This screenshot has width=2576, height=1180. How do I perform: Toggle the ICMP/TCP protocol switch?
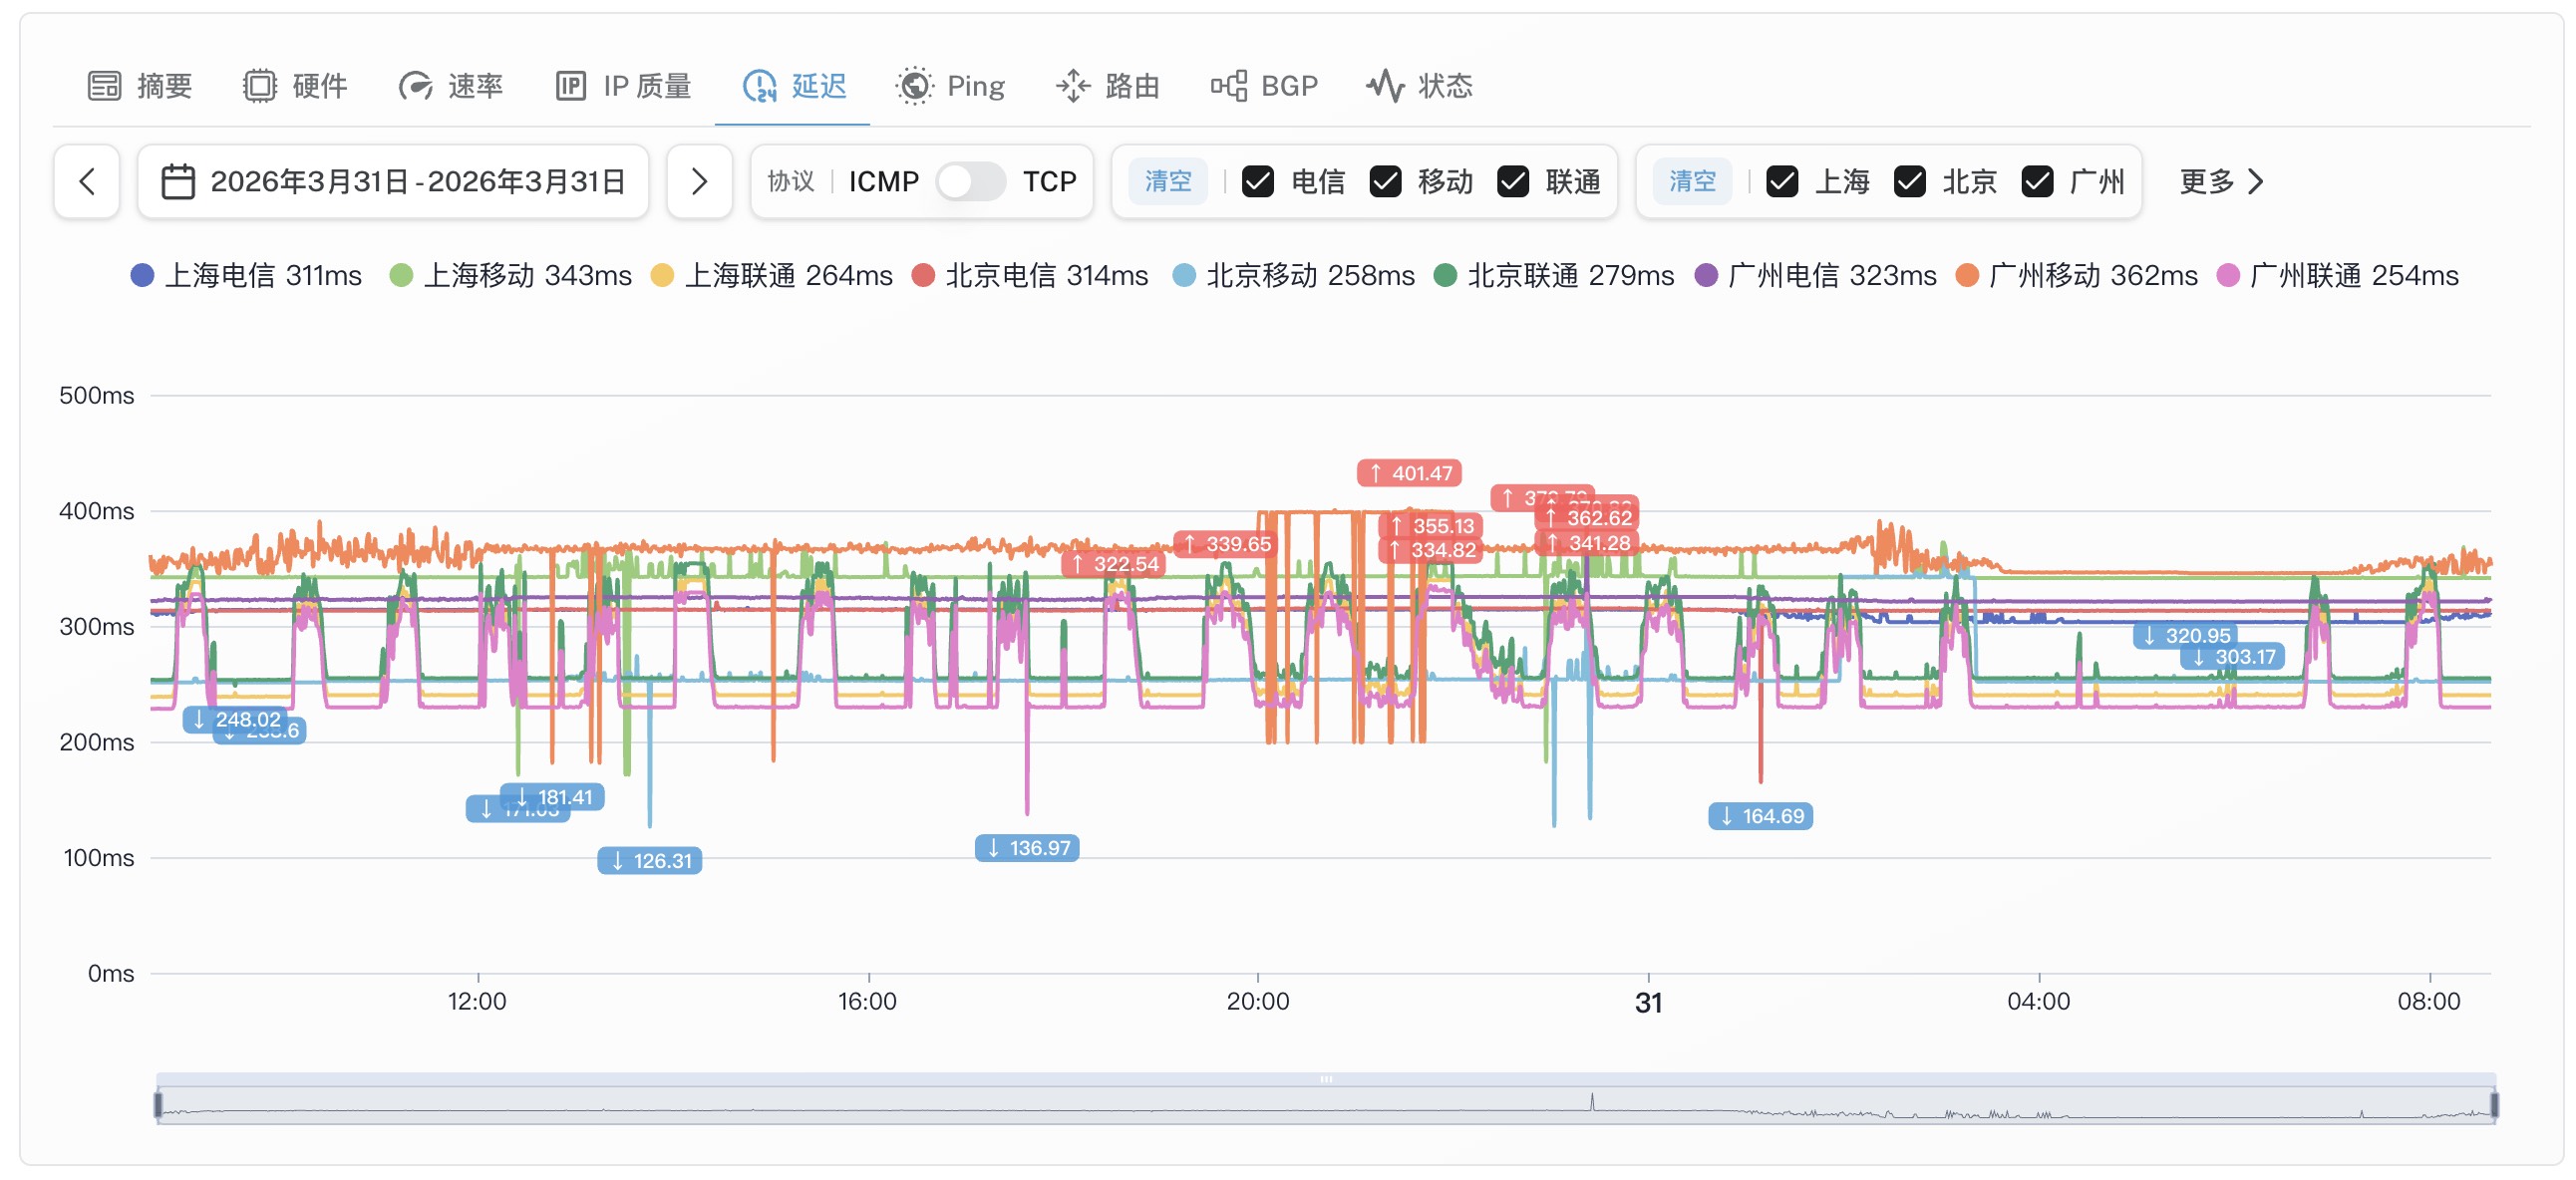coord(970,182)
